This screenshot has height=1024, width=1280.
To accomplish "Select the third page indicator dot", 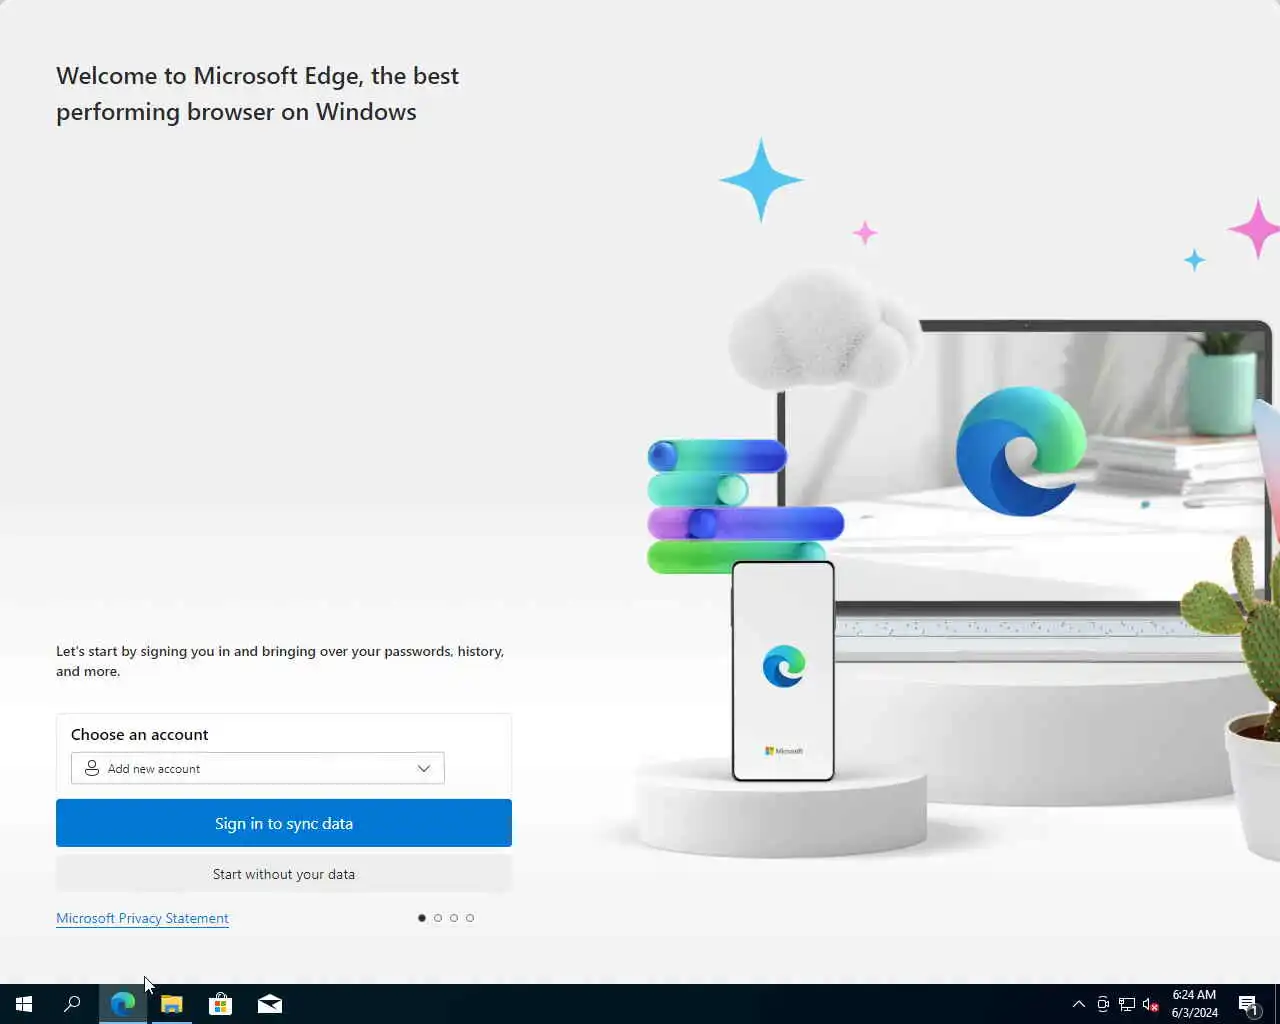I will pos(454,918).
